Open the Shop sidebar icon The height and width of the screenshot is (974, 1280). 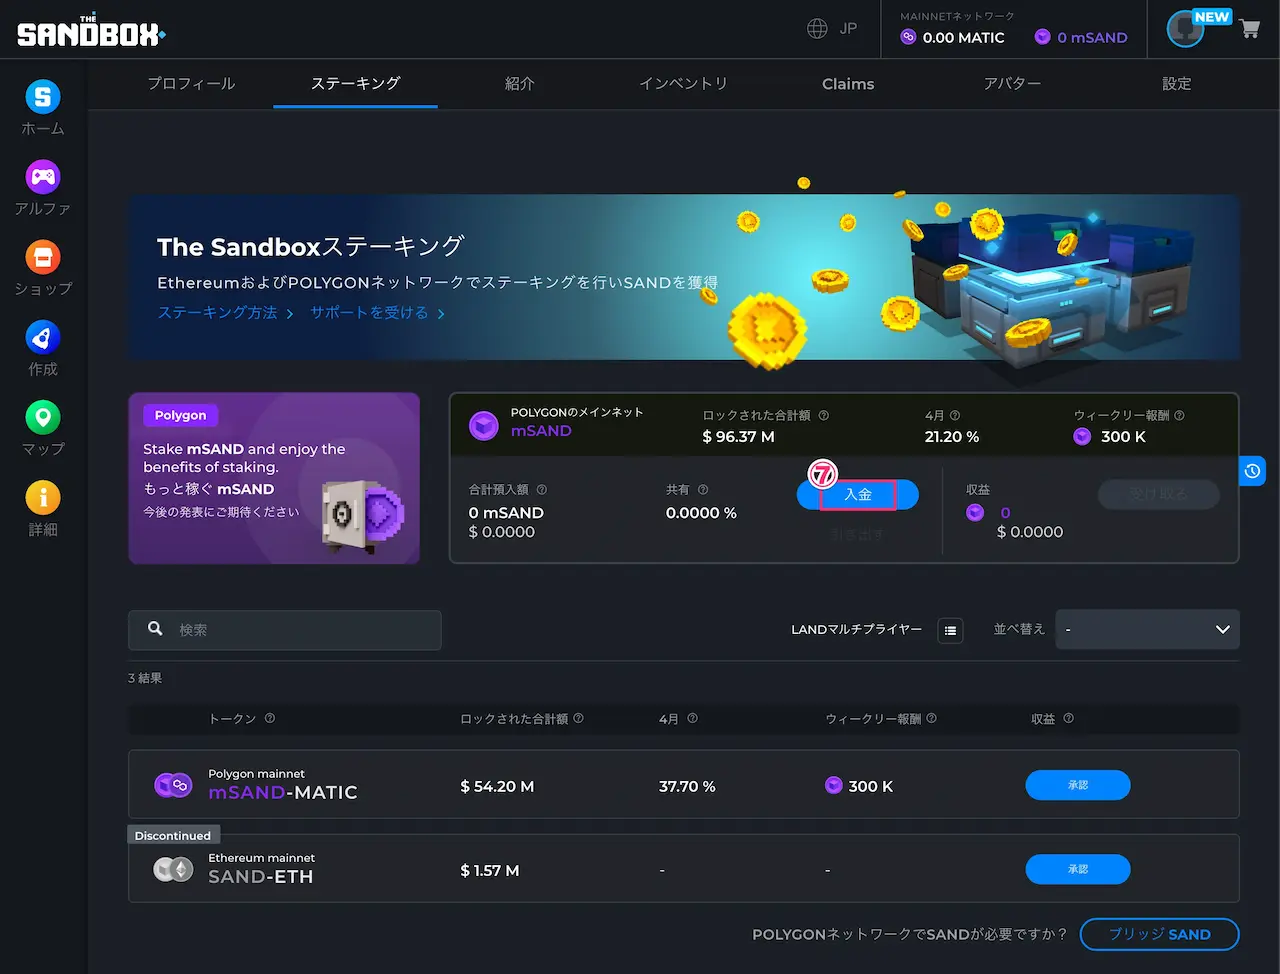[x=43, y=257]
